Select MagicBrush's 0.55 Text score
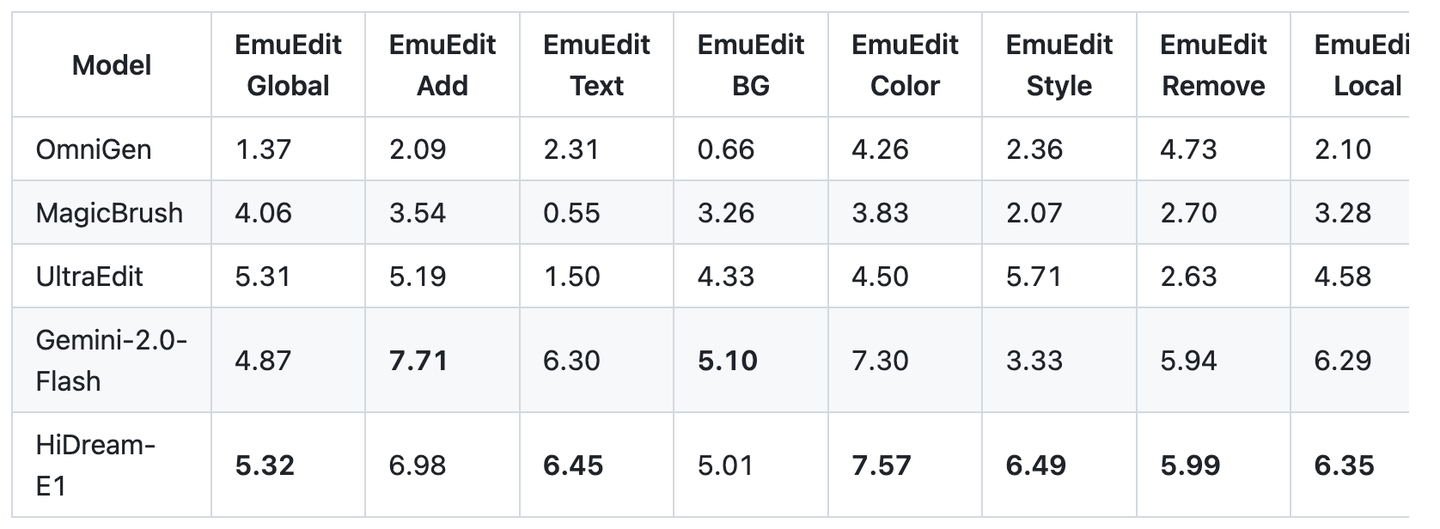This screenshot has height=529, width=1440. [x=572, y=213]
